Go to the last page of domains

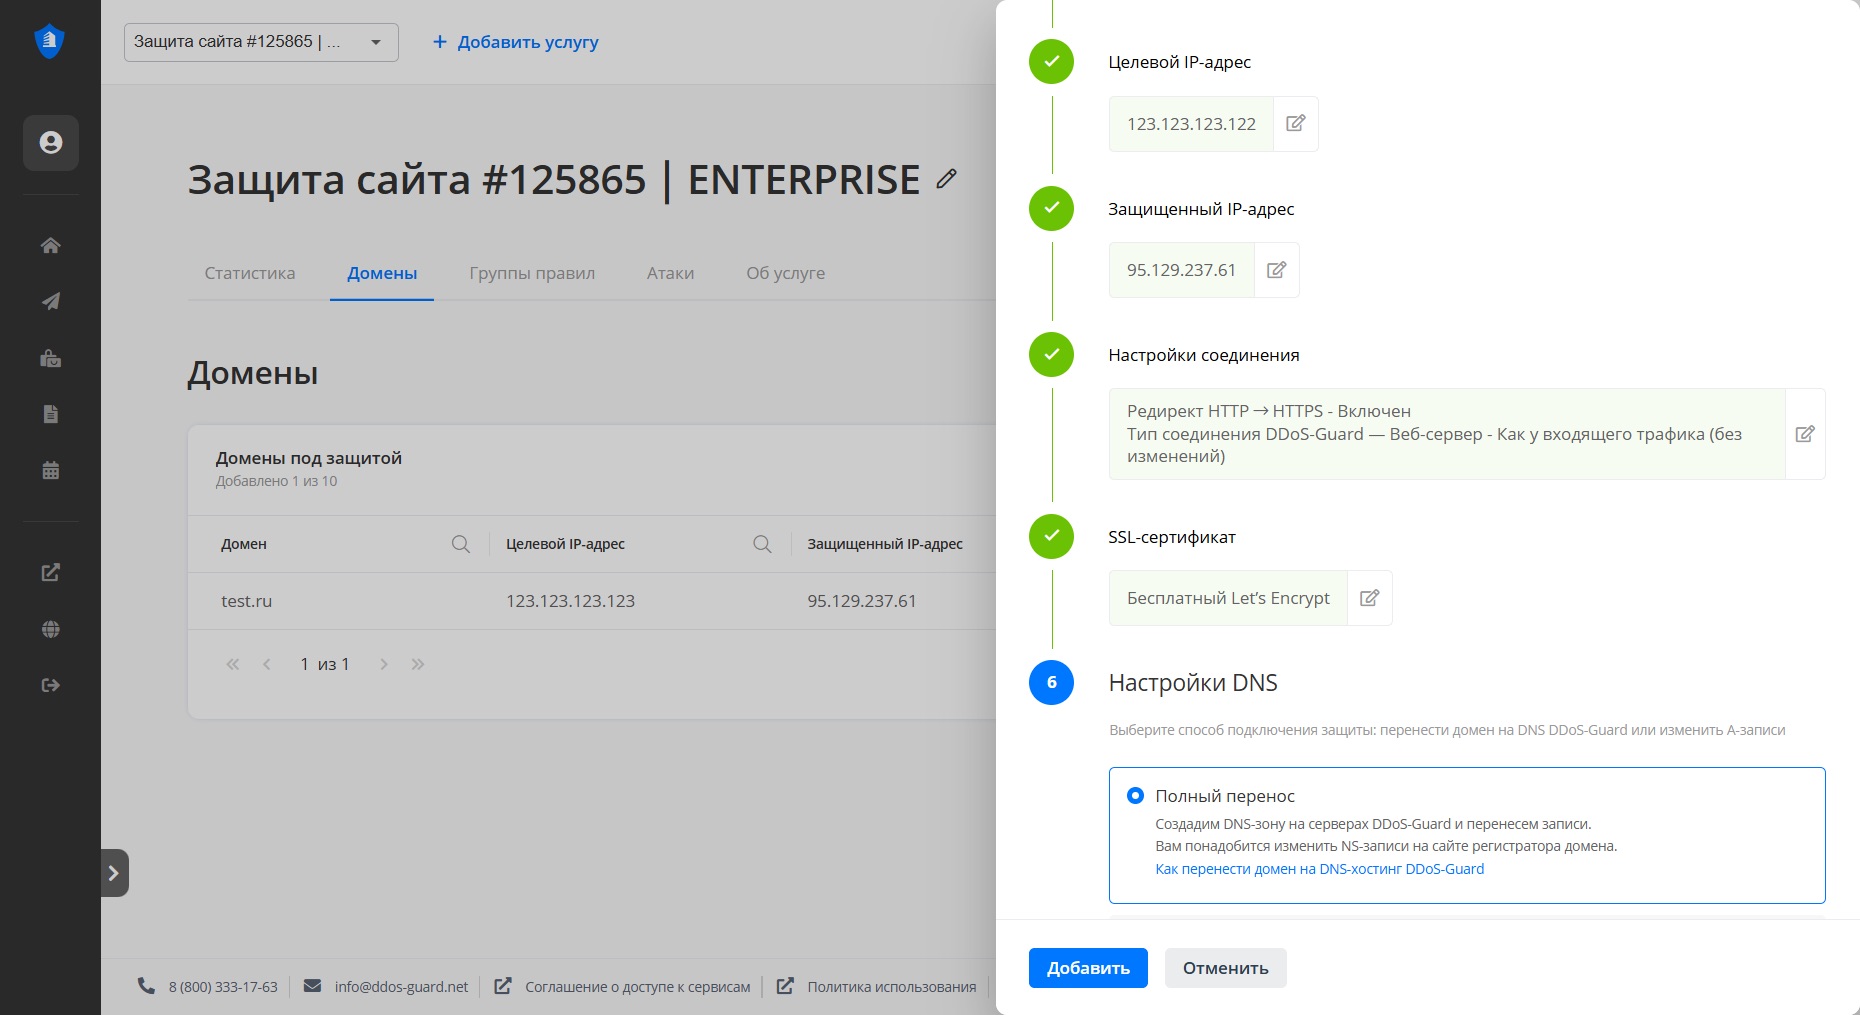(x=418, y=664)
